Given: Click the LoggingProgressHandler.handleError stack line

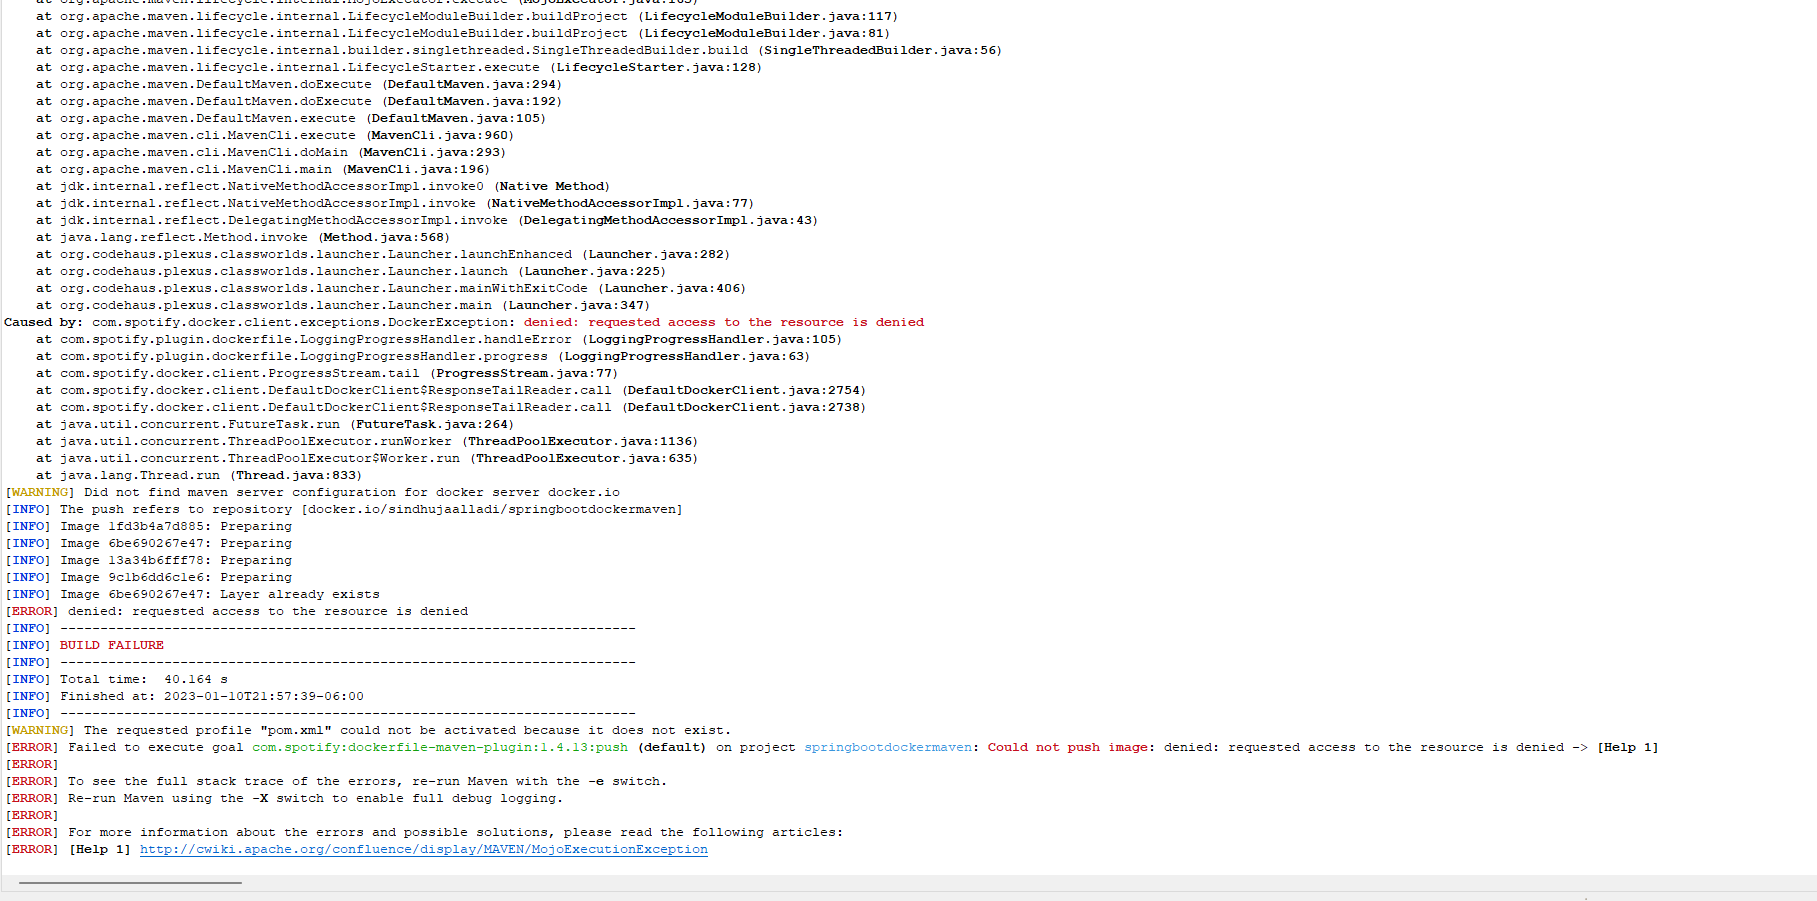Looking at the screenshot, I should pyautogui.click(x=439, y=339).
